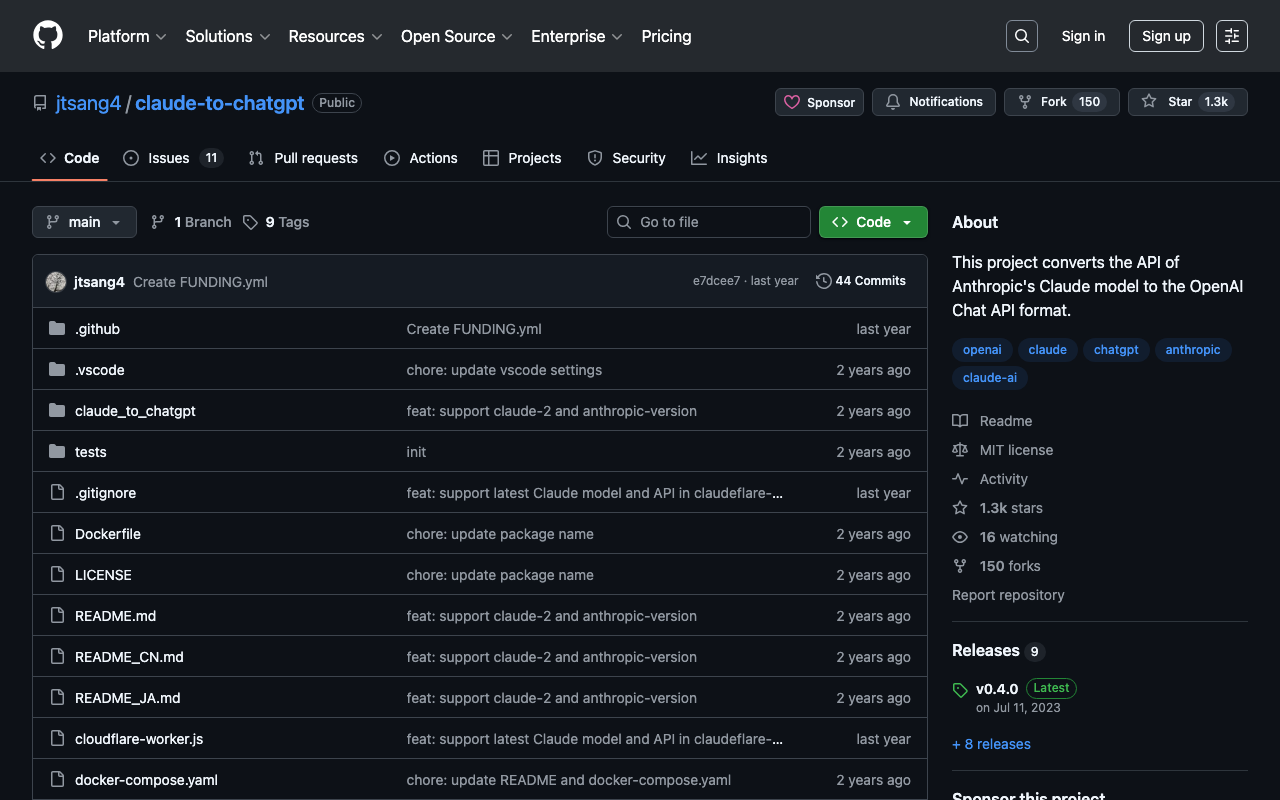Click the Activity pulse icon
Viewport: 1280px width, 800px height.
(x=960, y=479)
